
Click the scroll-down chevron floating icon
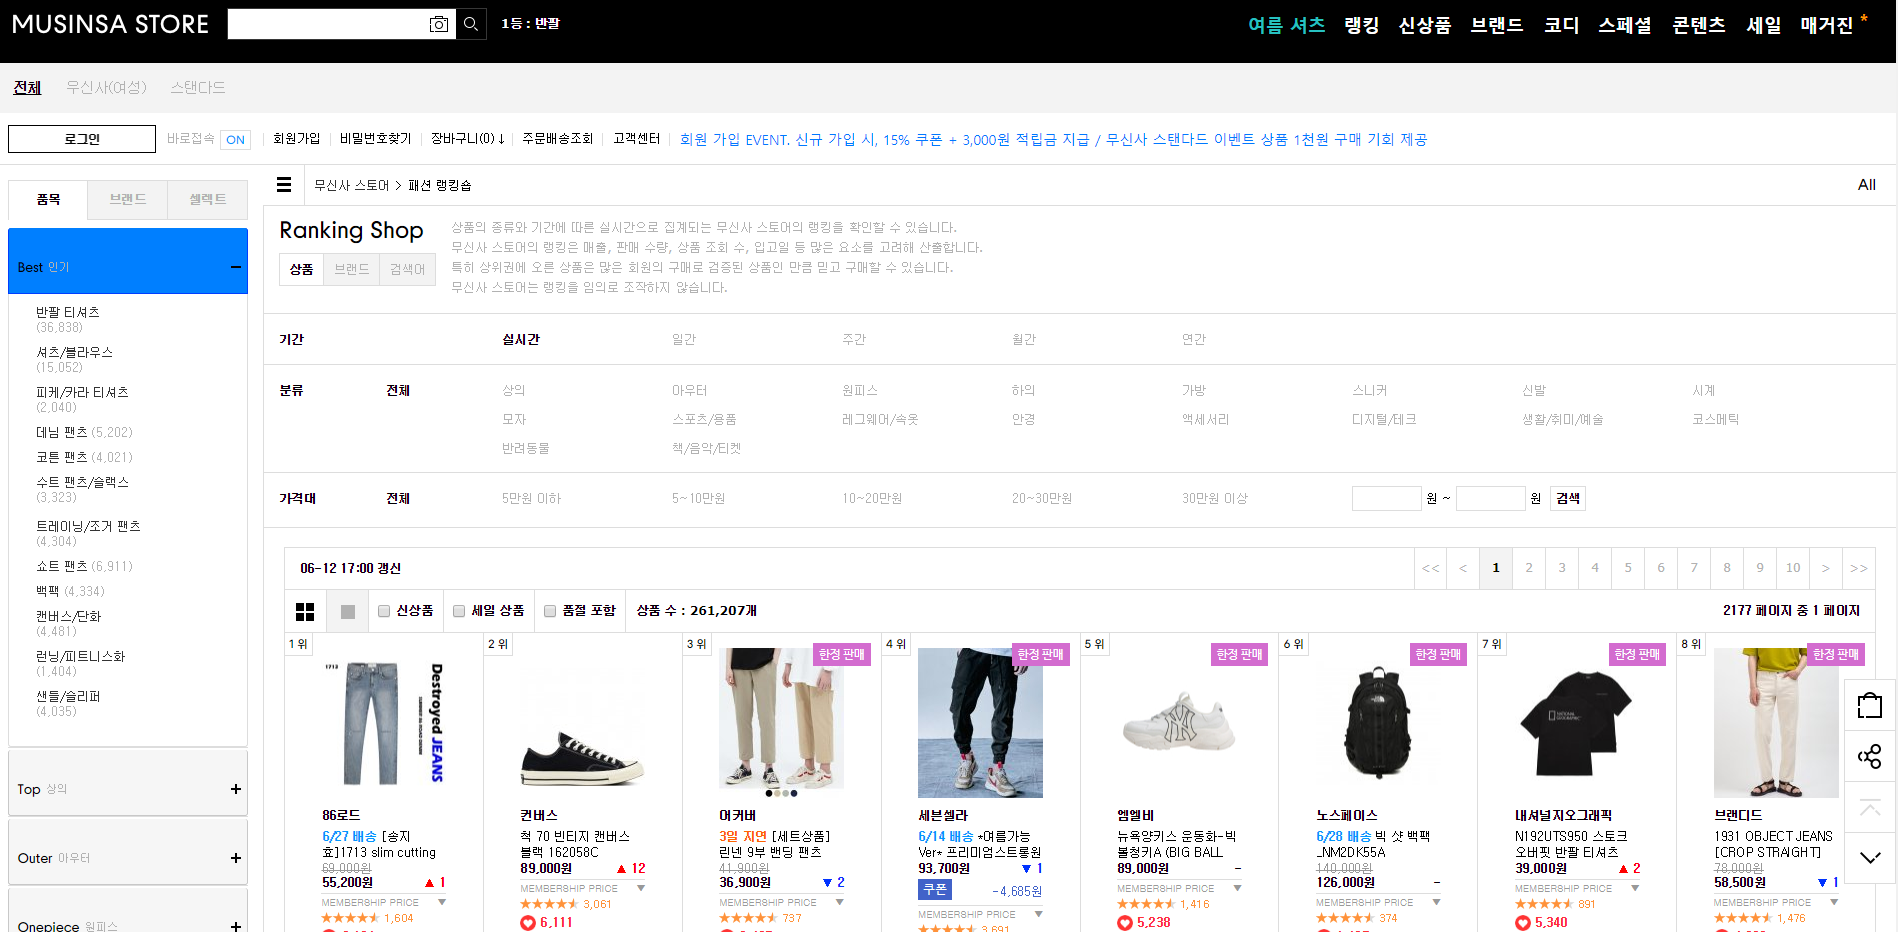point(1870,858)
